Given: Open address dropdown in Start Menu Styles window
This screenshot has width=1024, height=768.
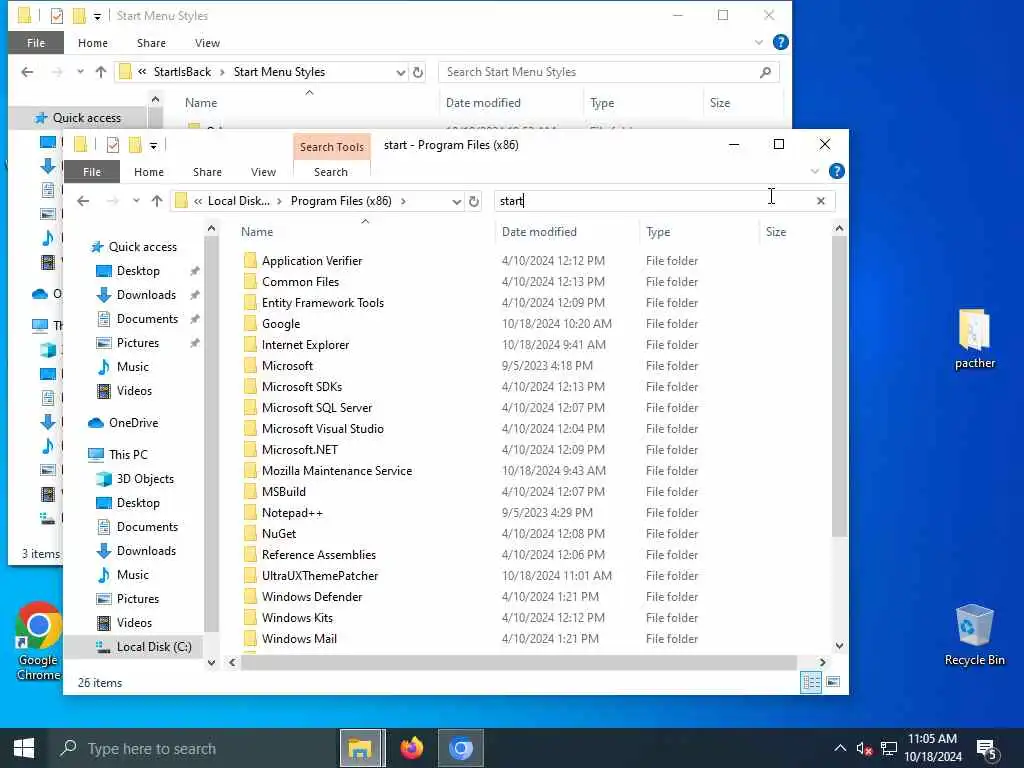Looking at the screenshot, I should (400, 72).
